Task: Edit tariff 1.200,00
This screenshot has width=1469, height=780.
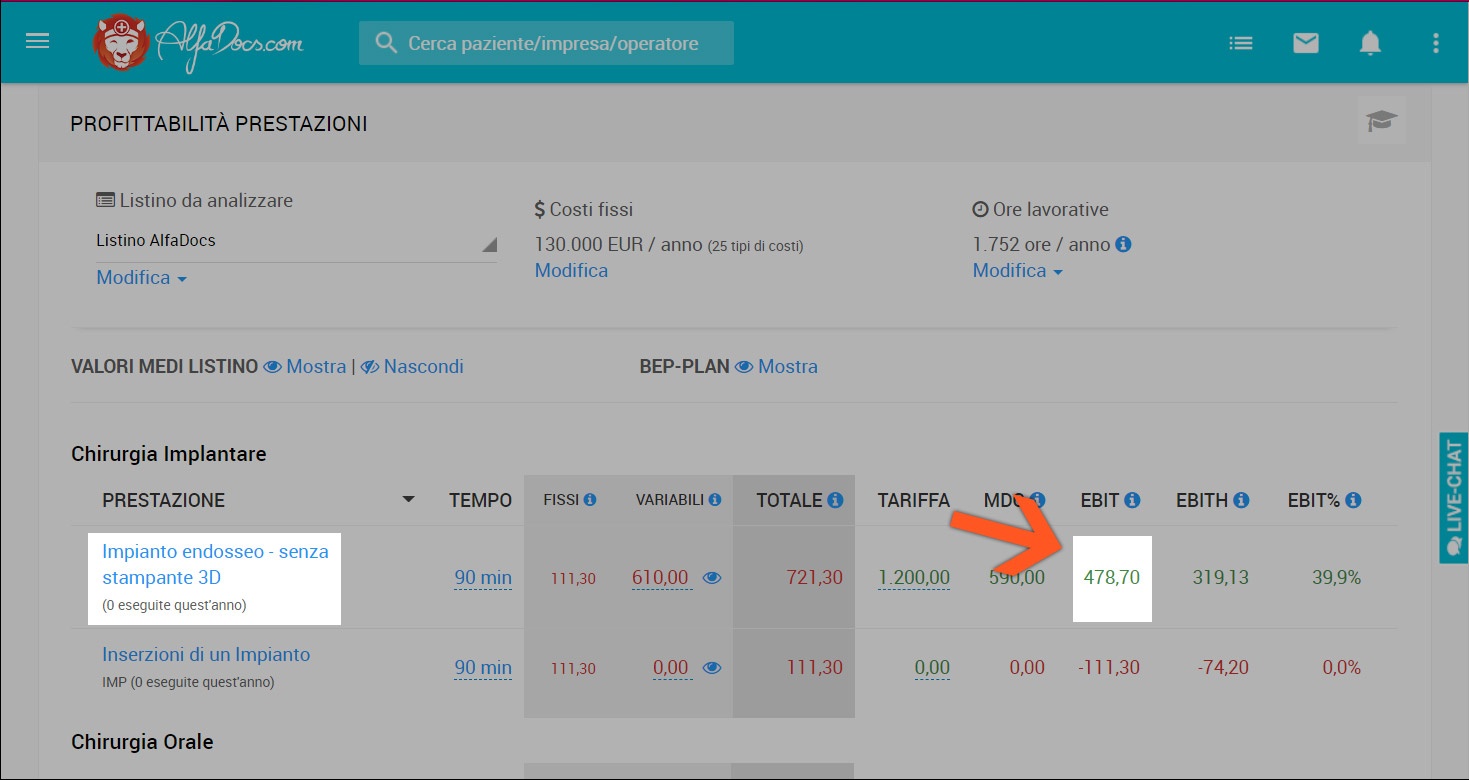Action: (x=914, y=577)
